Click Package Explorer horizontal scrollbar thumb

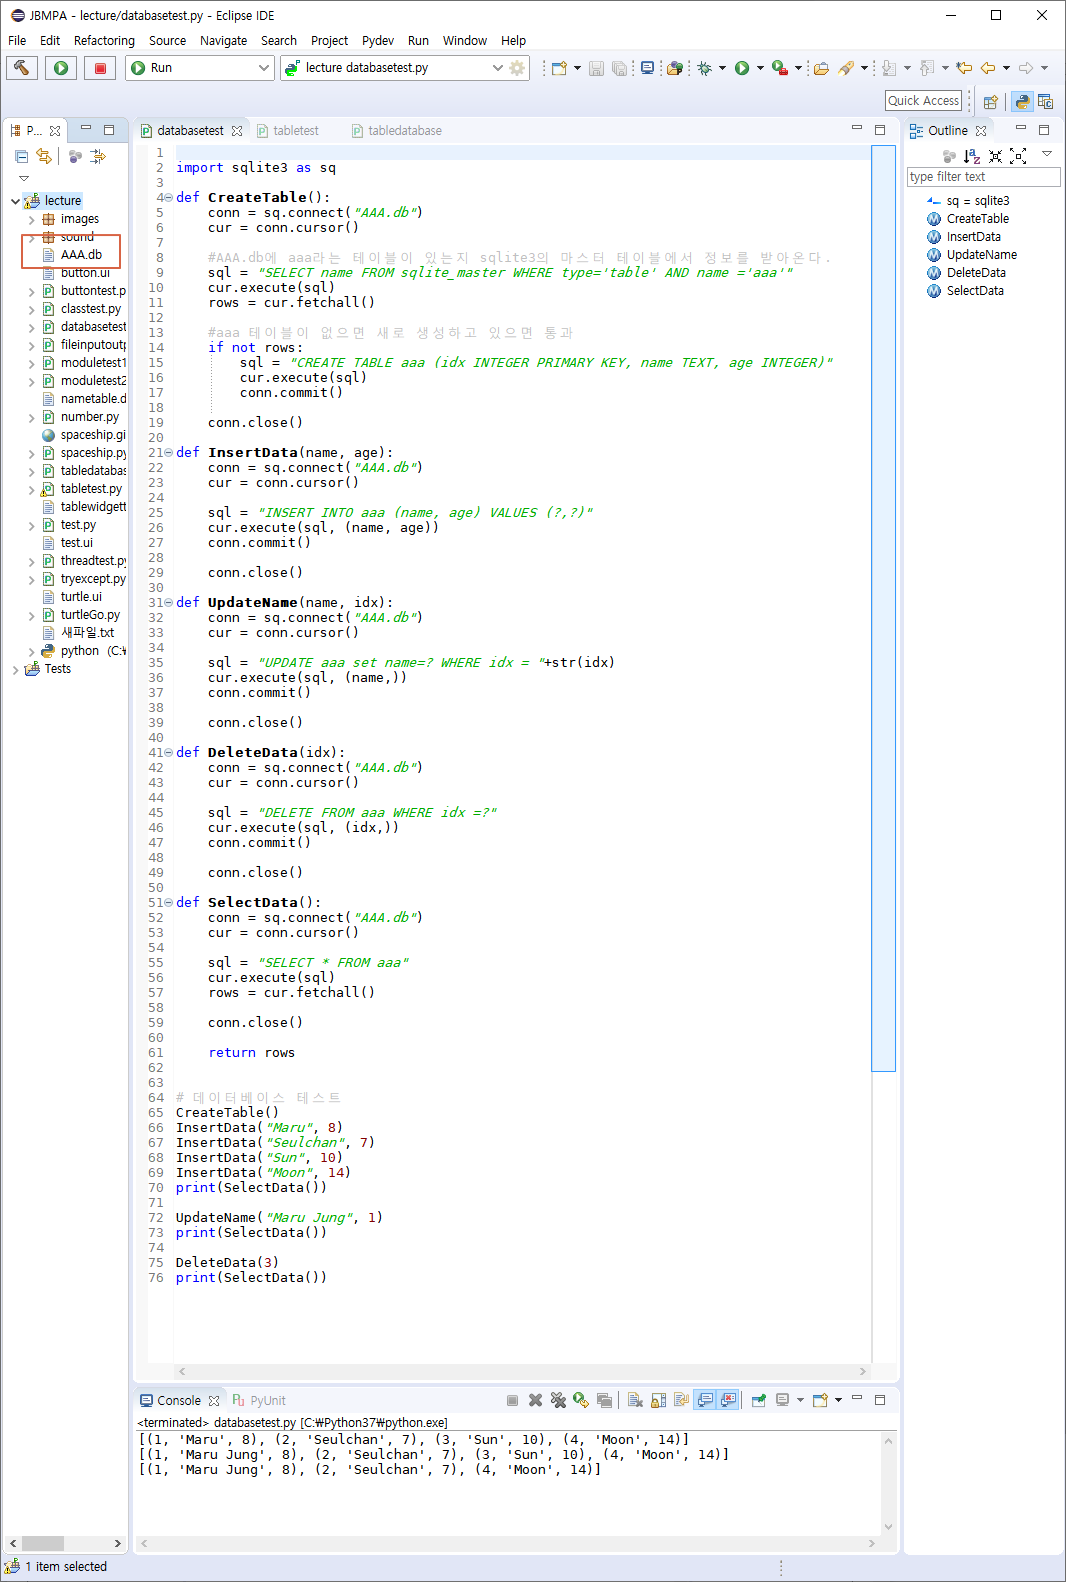43,1543
